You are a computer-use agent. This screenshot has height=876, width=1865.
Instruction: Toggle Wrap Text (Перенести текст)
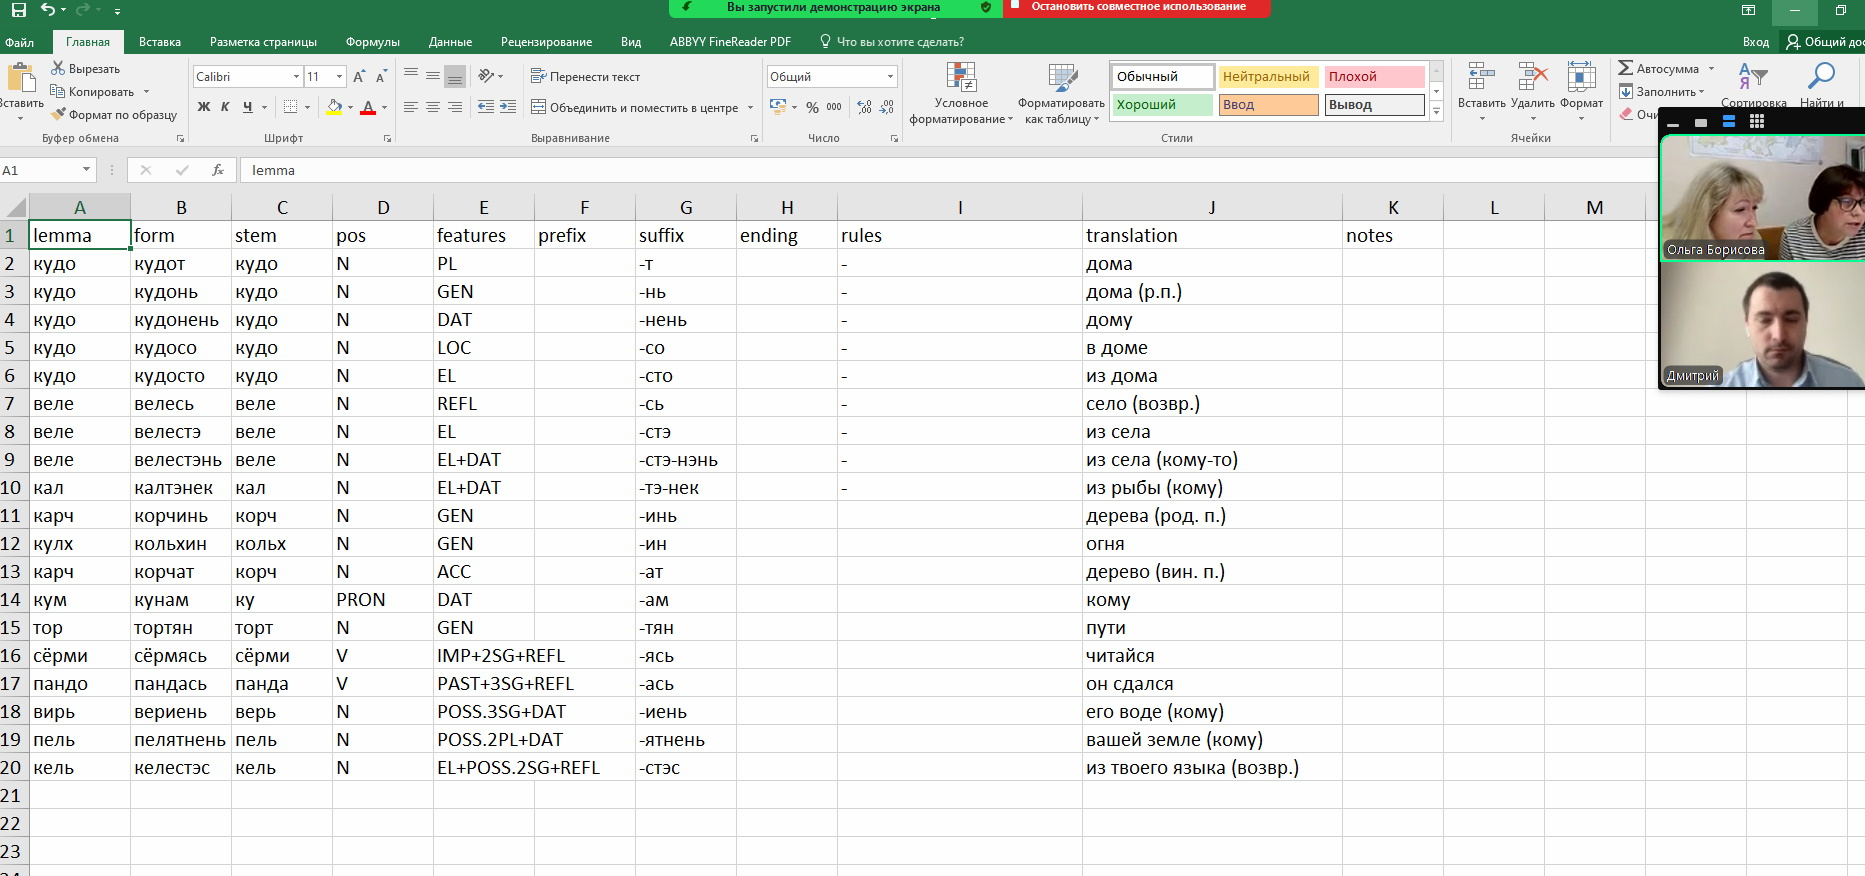click(x=585, y=77)
